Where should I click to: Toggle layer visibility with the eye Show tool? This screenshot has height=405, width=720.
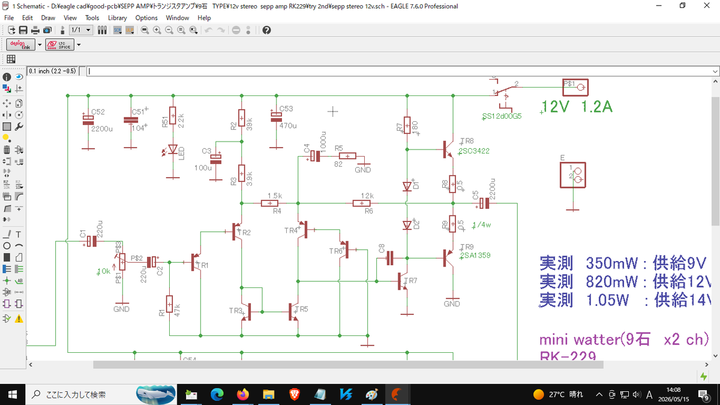click(x=19, y=77)
